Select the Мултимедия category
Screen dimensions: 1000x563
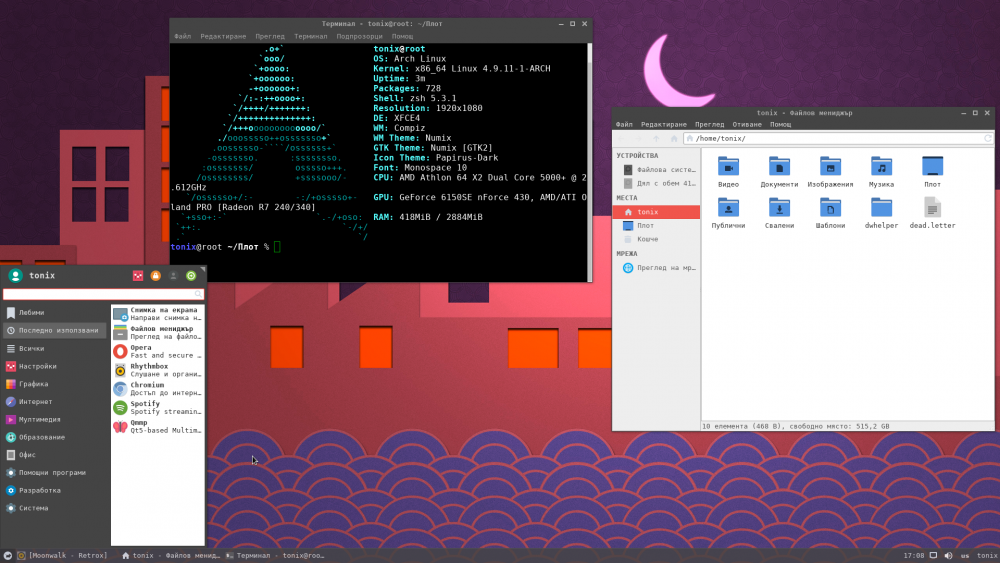[55, 420]
